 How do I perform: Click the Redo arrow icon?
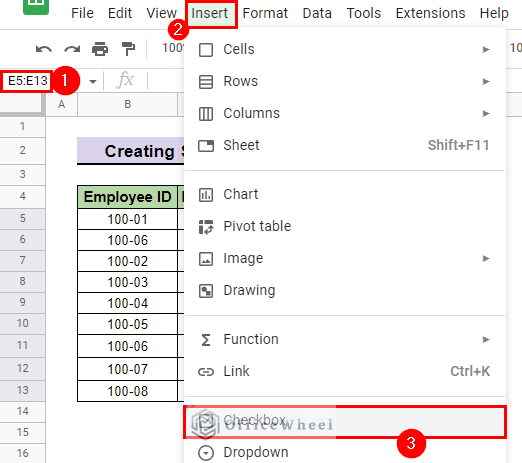[72, 49]
